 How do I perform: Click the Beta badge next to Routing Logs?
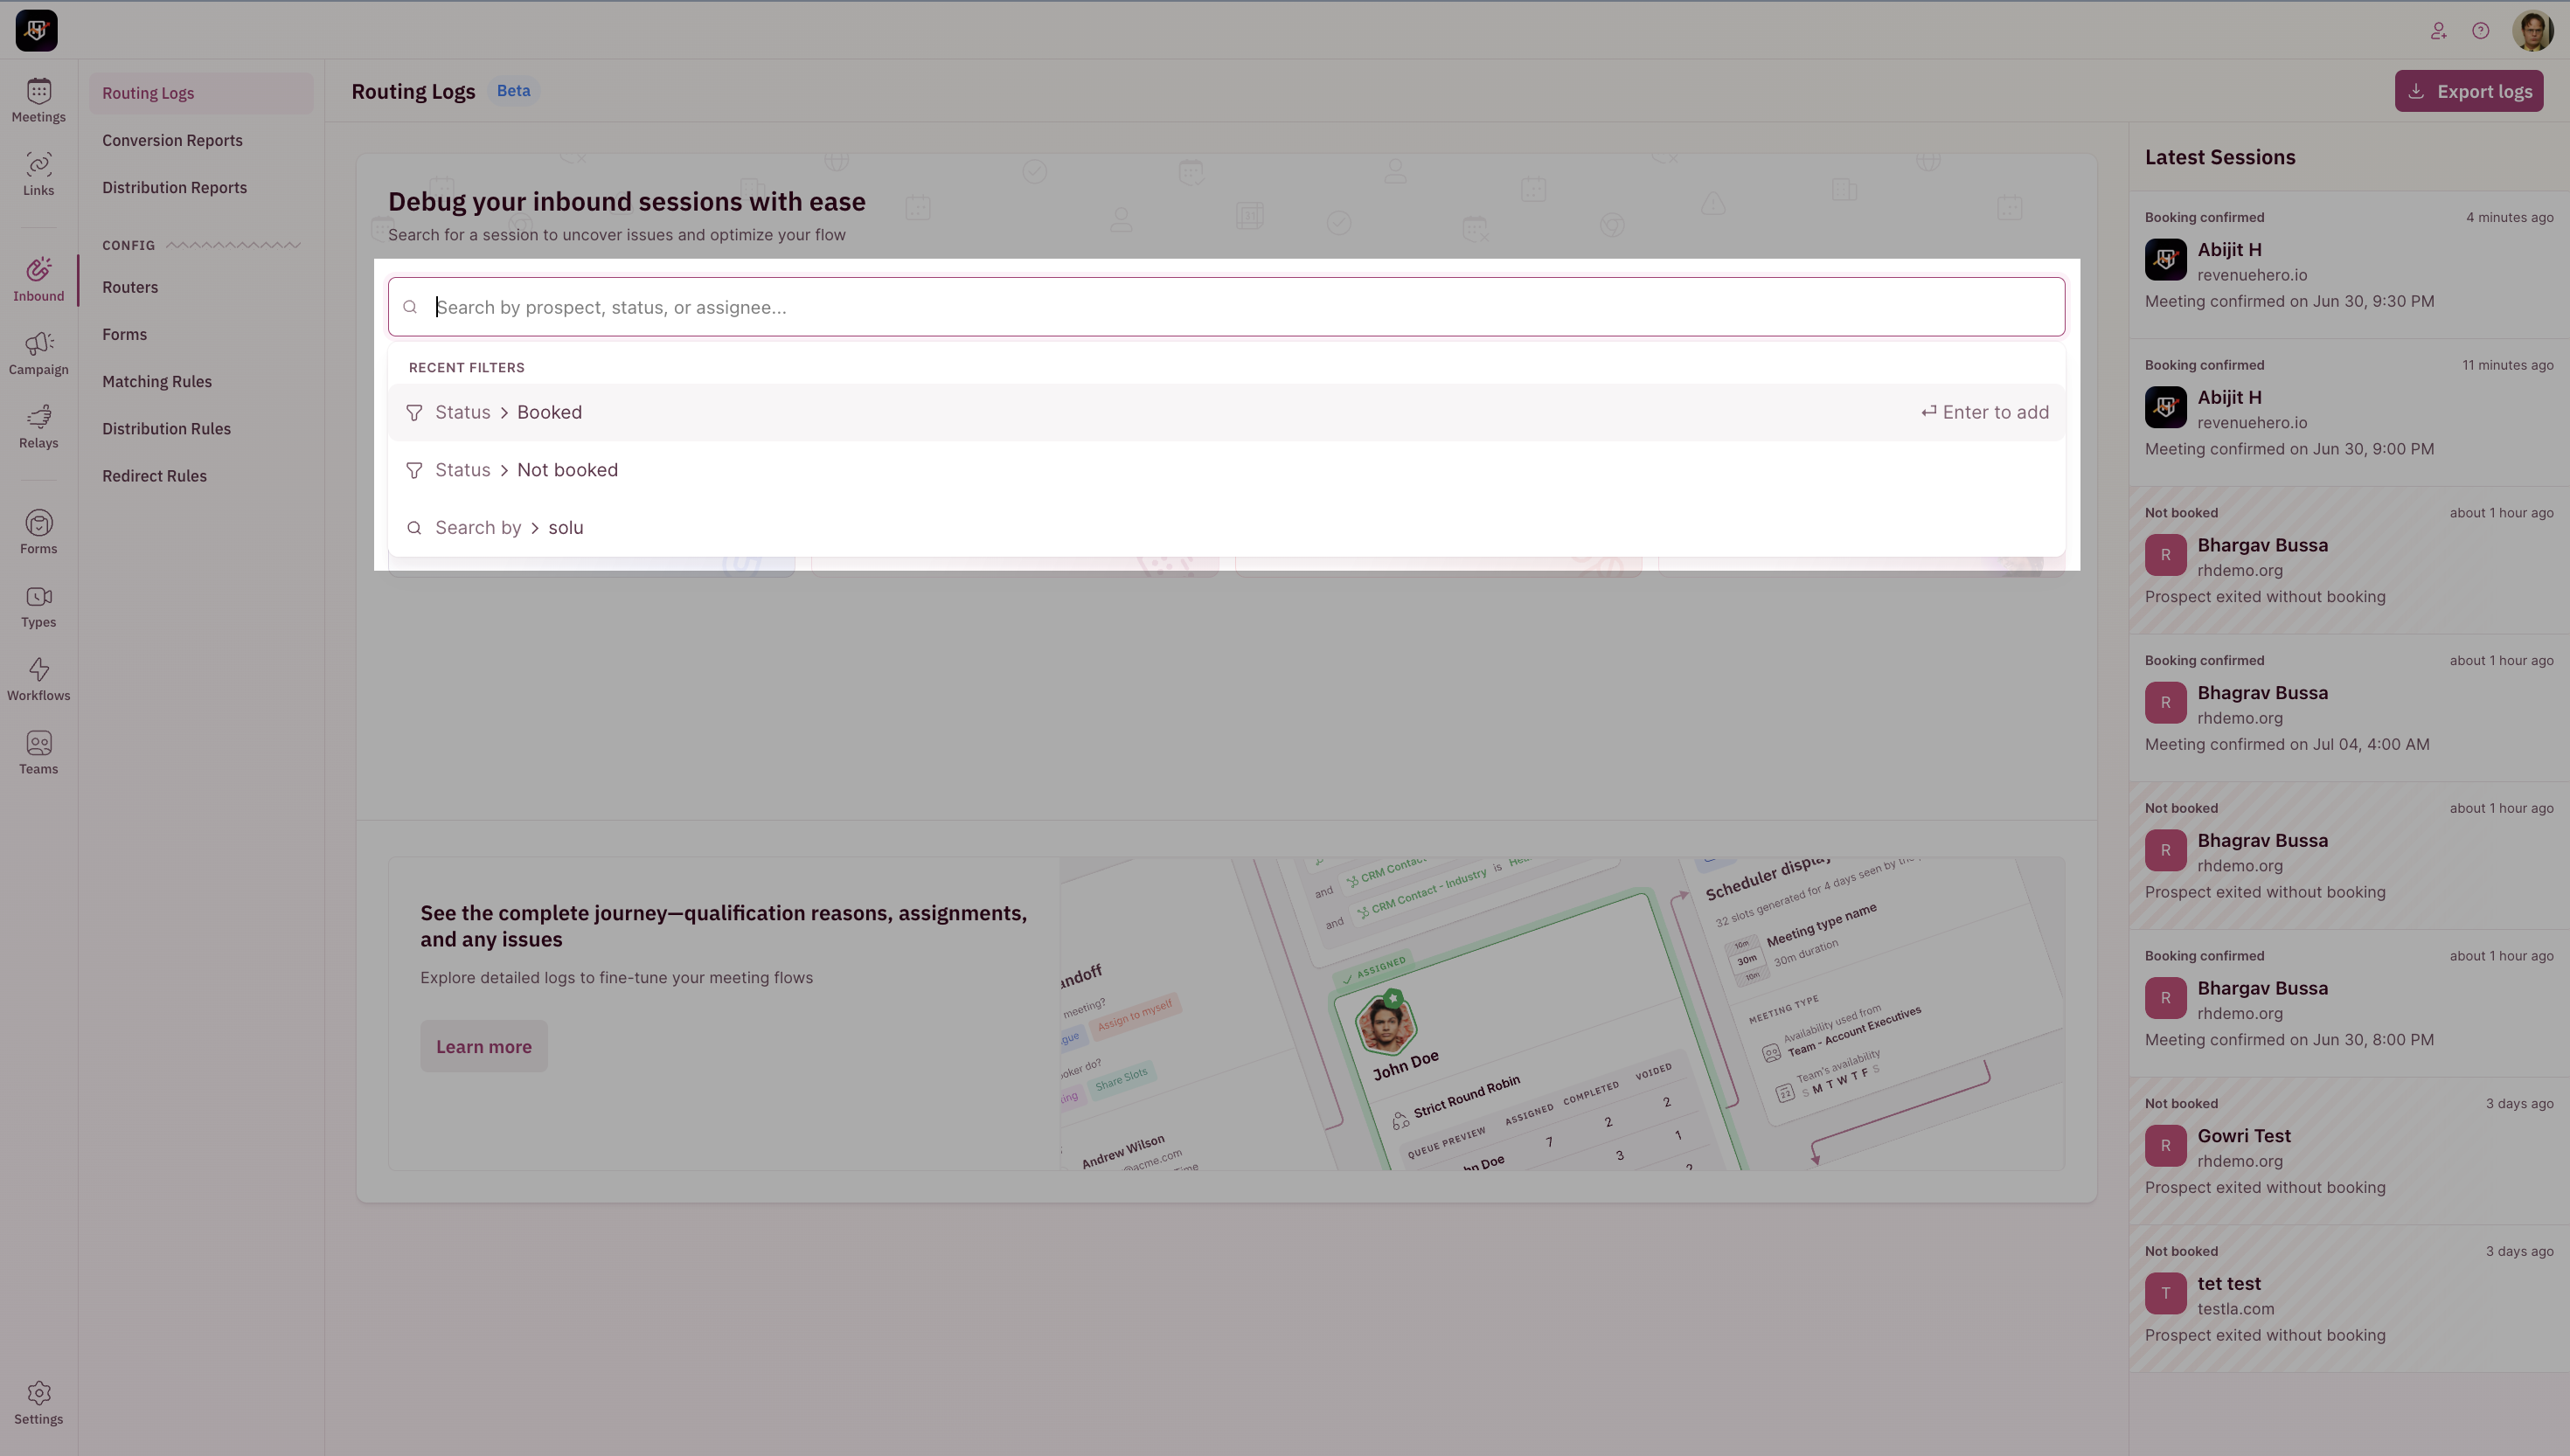pos(514,91)
